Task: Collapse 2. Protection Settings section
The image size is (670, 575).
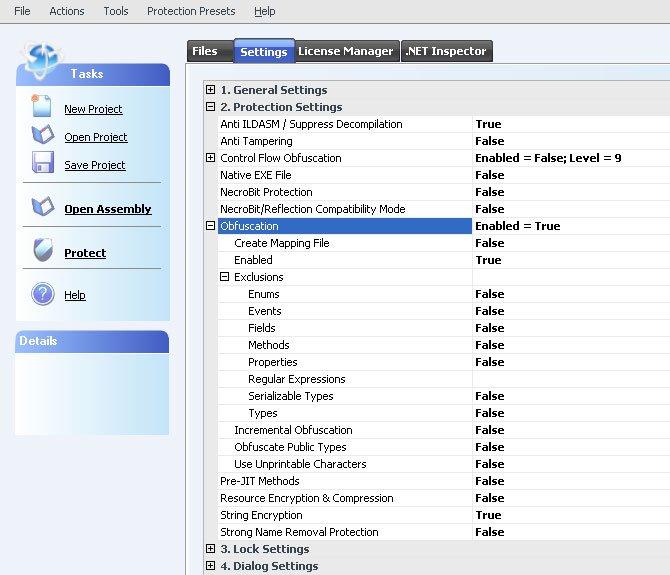Action: tap(210, 107)
